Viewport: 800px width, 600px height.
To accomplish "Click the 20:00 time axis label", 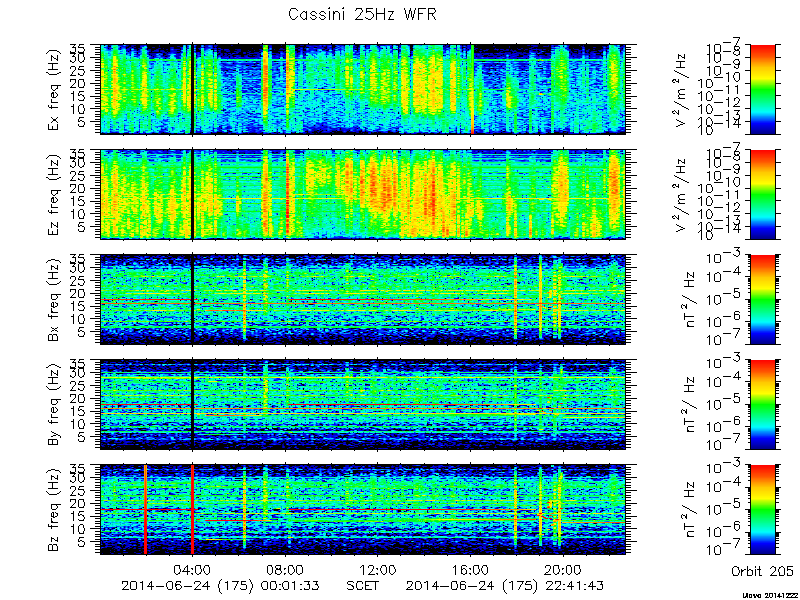I will tap(563, 570).
